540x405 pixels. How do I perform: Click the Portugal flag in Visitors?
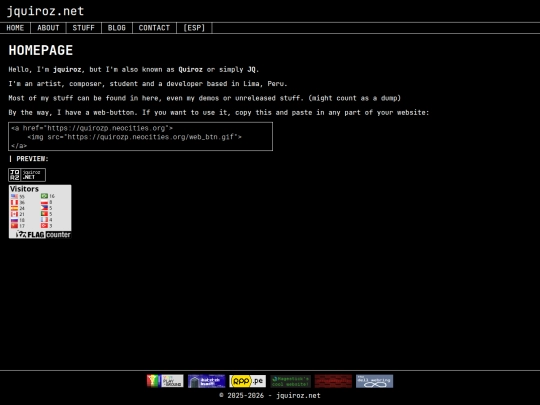click(x=44, y=214)
